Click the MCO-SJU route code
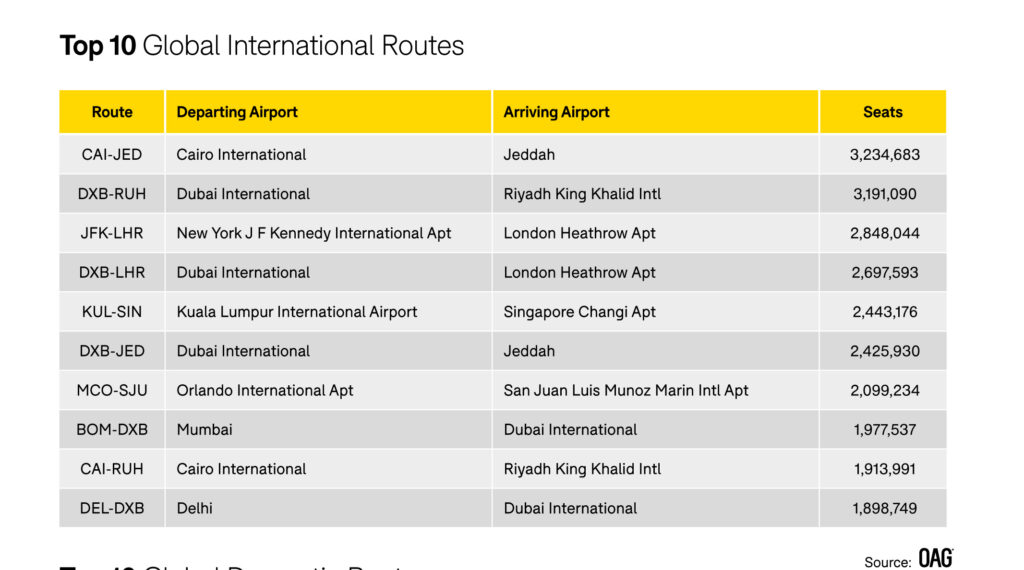Image resolution: width=1024 pixels, height=570 pixels. coord(112,390)
